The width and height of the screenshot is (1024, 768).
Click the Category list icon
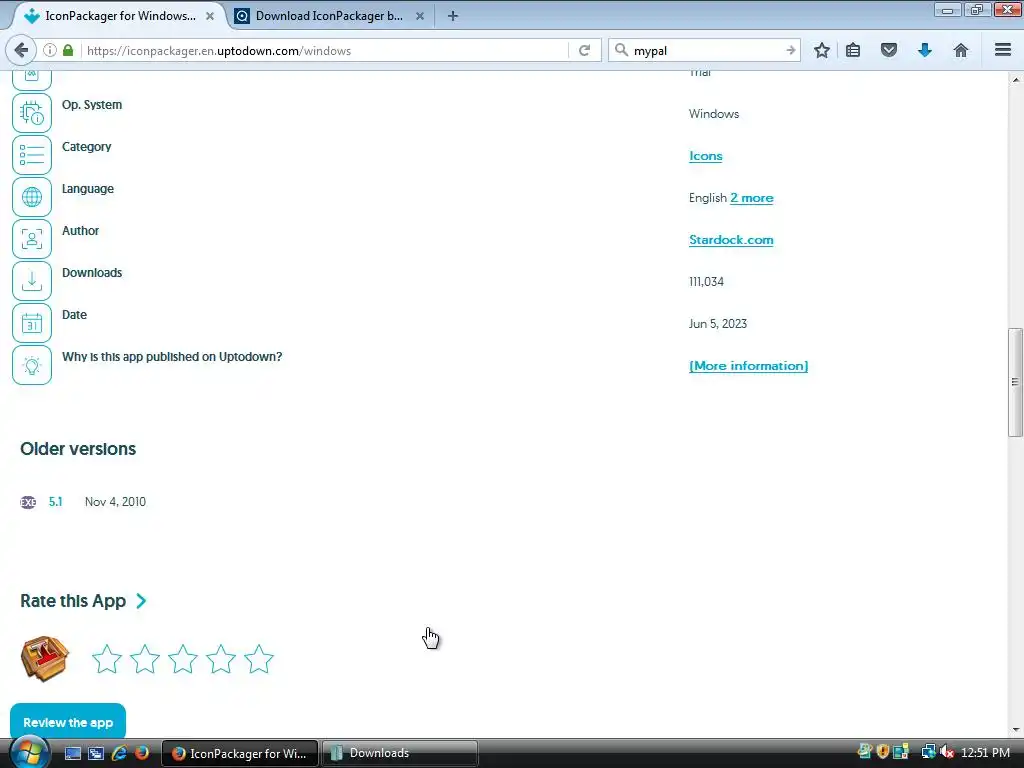click(x=31, y=155)
